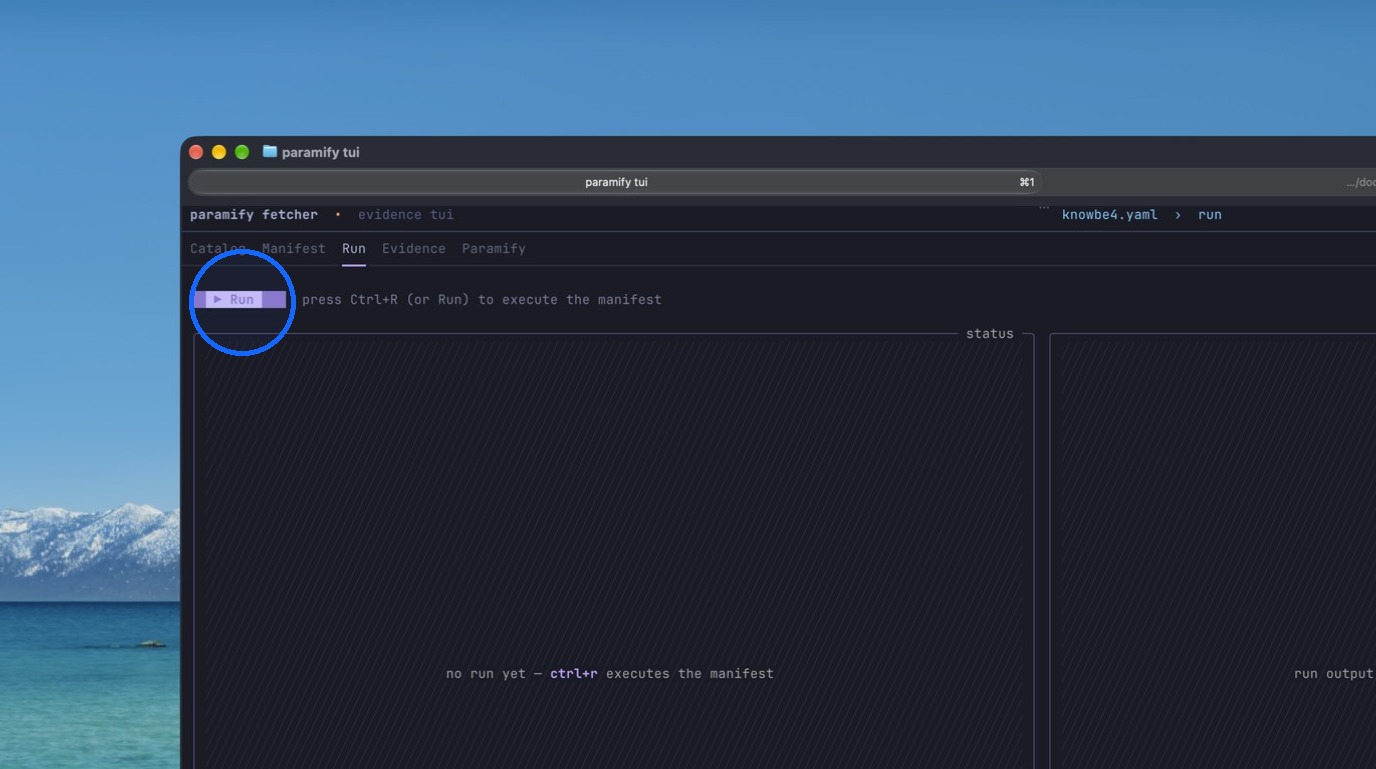Go to the Paramify tab
The image size is (1376, 769).
coord(494,248)
